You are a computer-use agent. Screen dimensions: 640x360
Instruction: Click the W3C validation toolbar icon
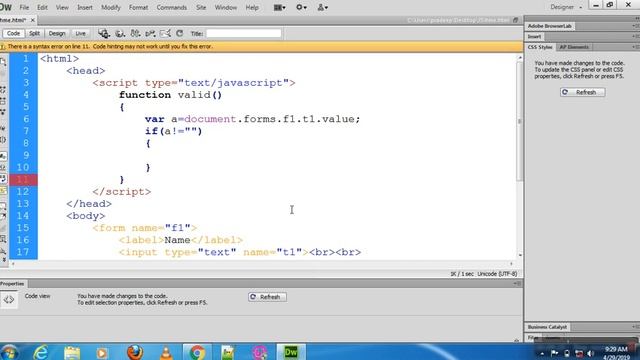[x=150, y=33]
